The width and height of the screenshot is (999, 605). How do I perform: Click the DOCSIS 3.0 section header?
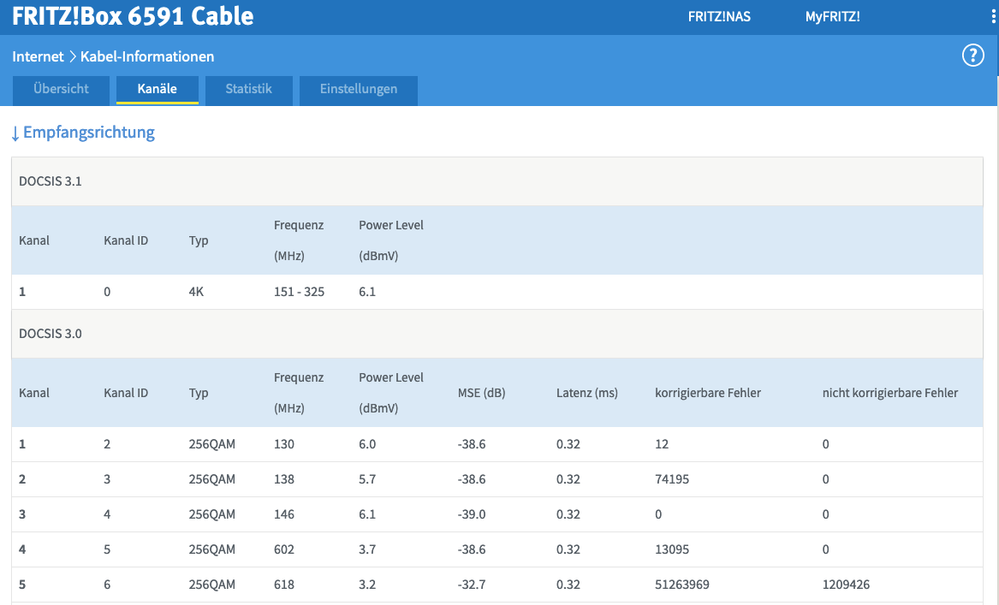[51, 334]
